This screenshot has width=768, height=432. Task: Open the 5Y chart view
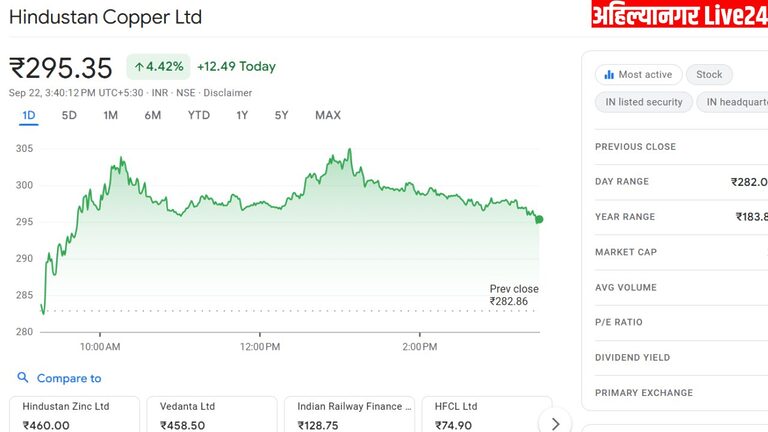(x=282, y=115)
